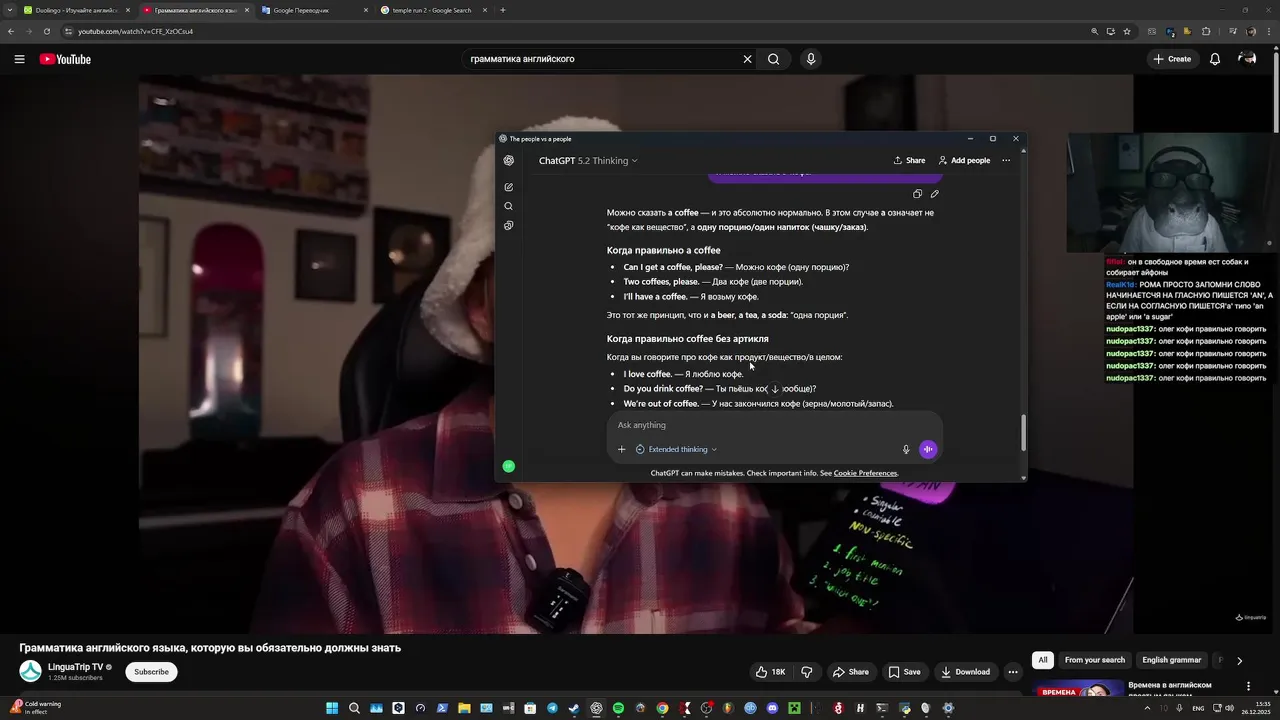1280x720 pixels.
Task: Save the video to a playlist
Action: pyautogui.click(x=904, y=672)
